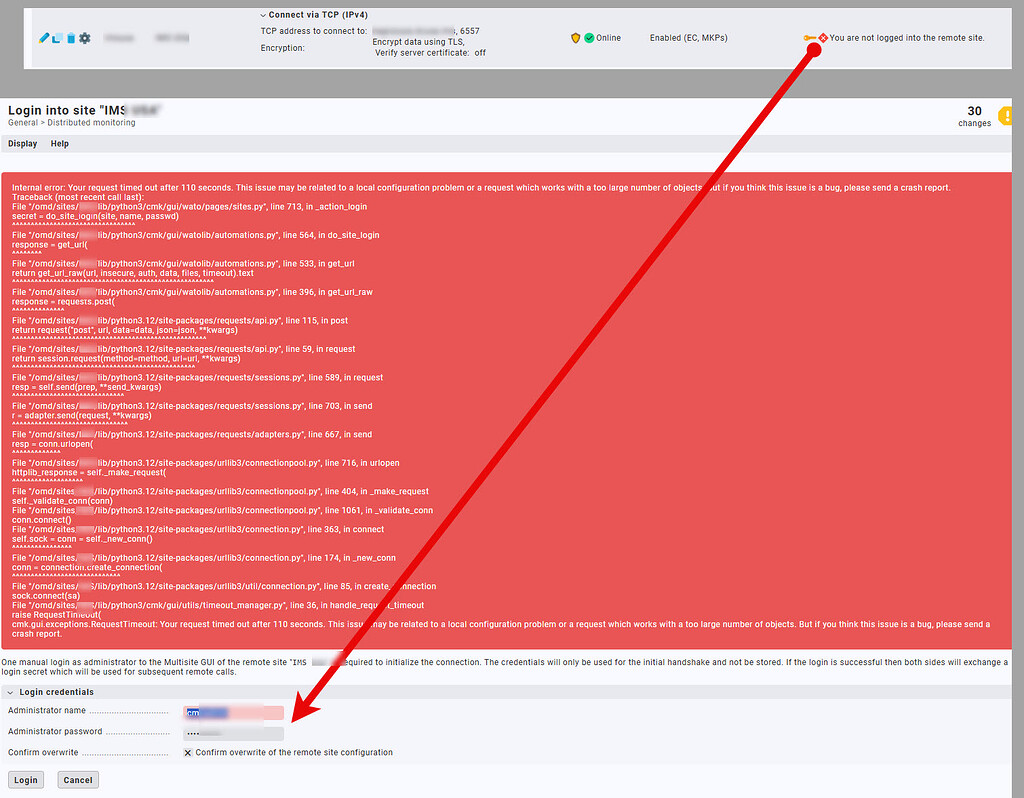Click the Administrator name field
Viewport: 1024px width, 798px height.
tap(234, 712)
